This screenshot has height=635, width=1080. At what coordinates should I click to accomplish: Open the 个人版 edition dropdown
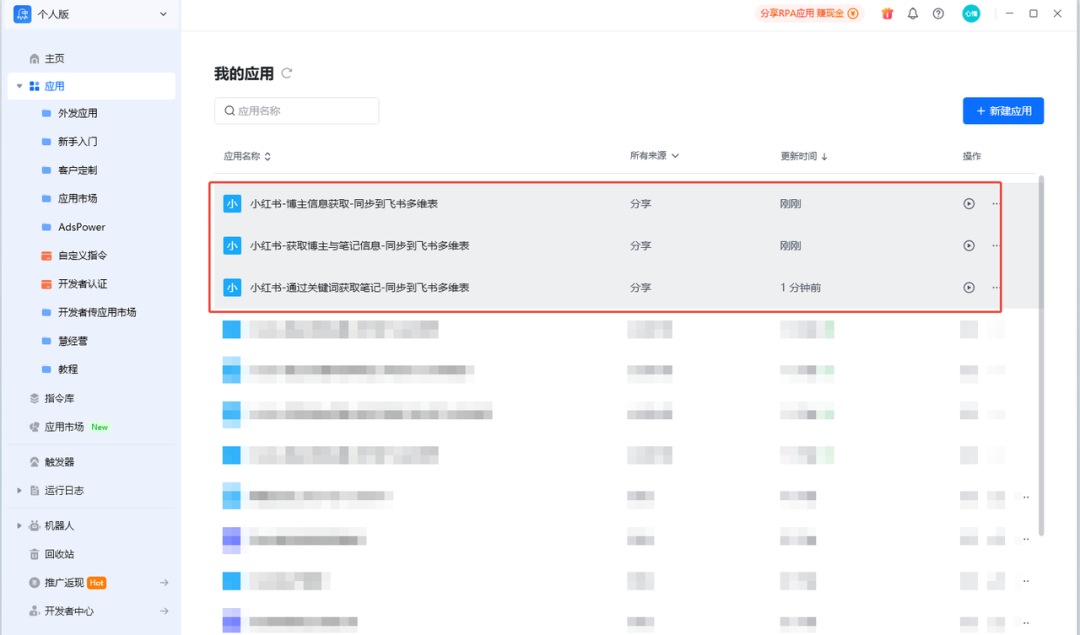[163, 14]
